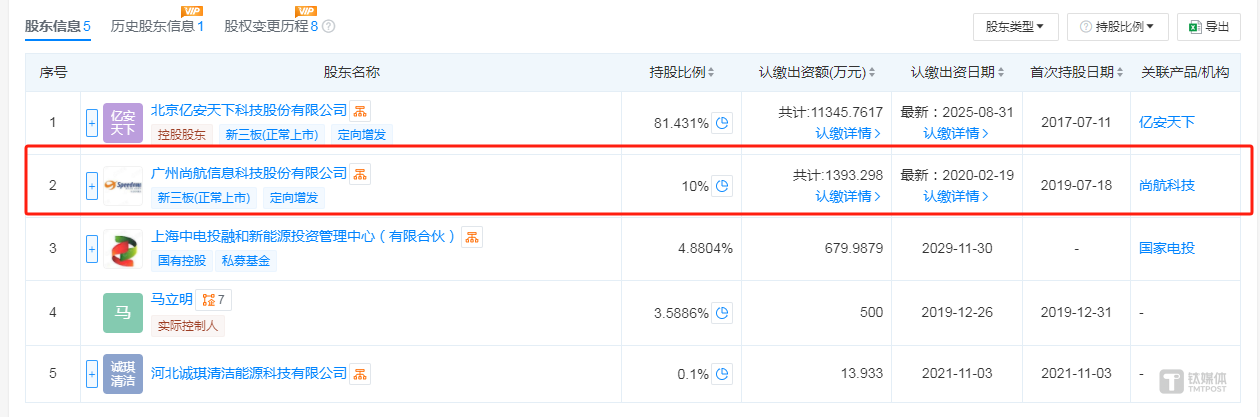Open 北京亿安天下科技股份有限公司 link

pos(249,110)
